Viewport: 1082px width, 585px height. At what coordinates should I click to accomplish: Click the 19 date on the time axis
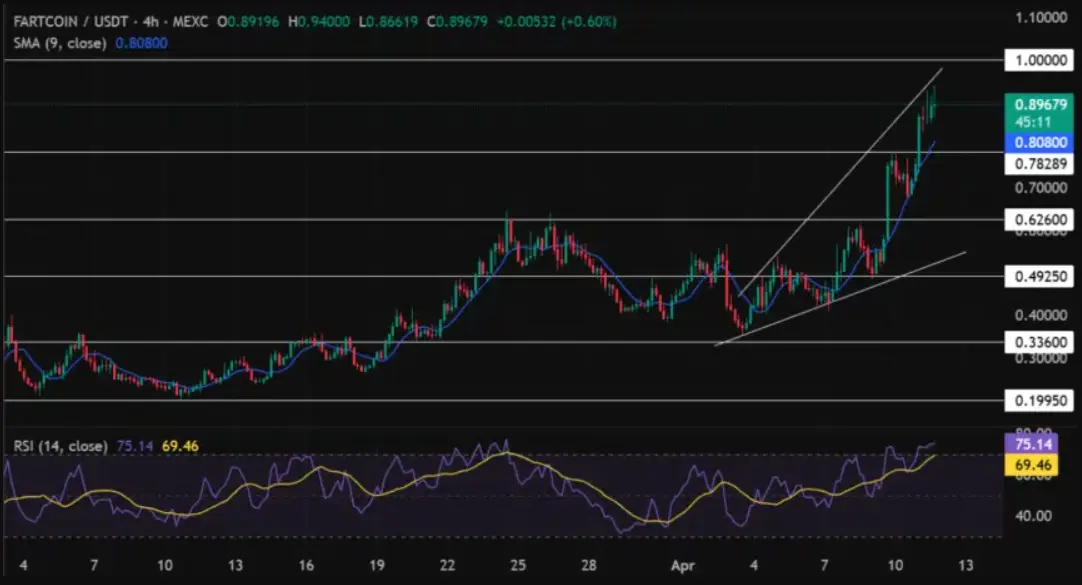coord(379,565)
